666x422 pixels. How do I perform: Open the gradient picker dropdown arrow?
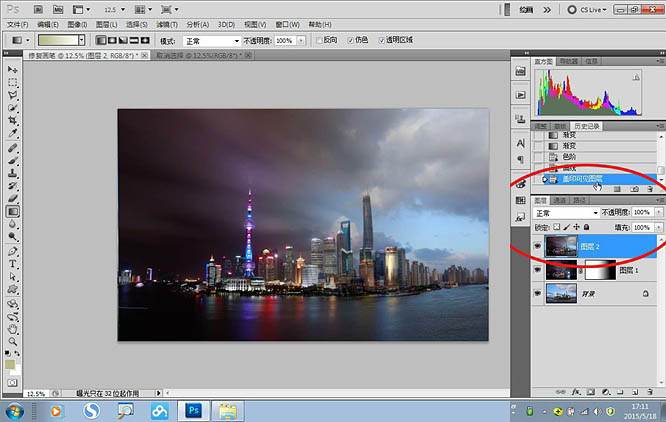click(81, 40)
